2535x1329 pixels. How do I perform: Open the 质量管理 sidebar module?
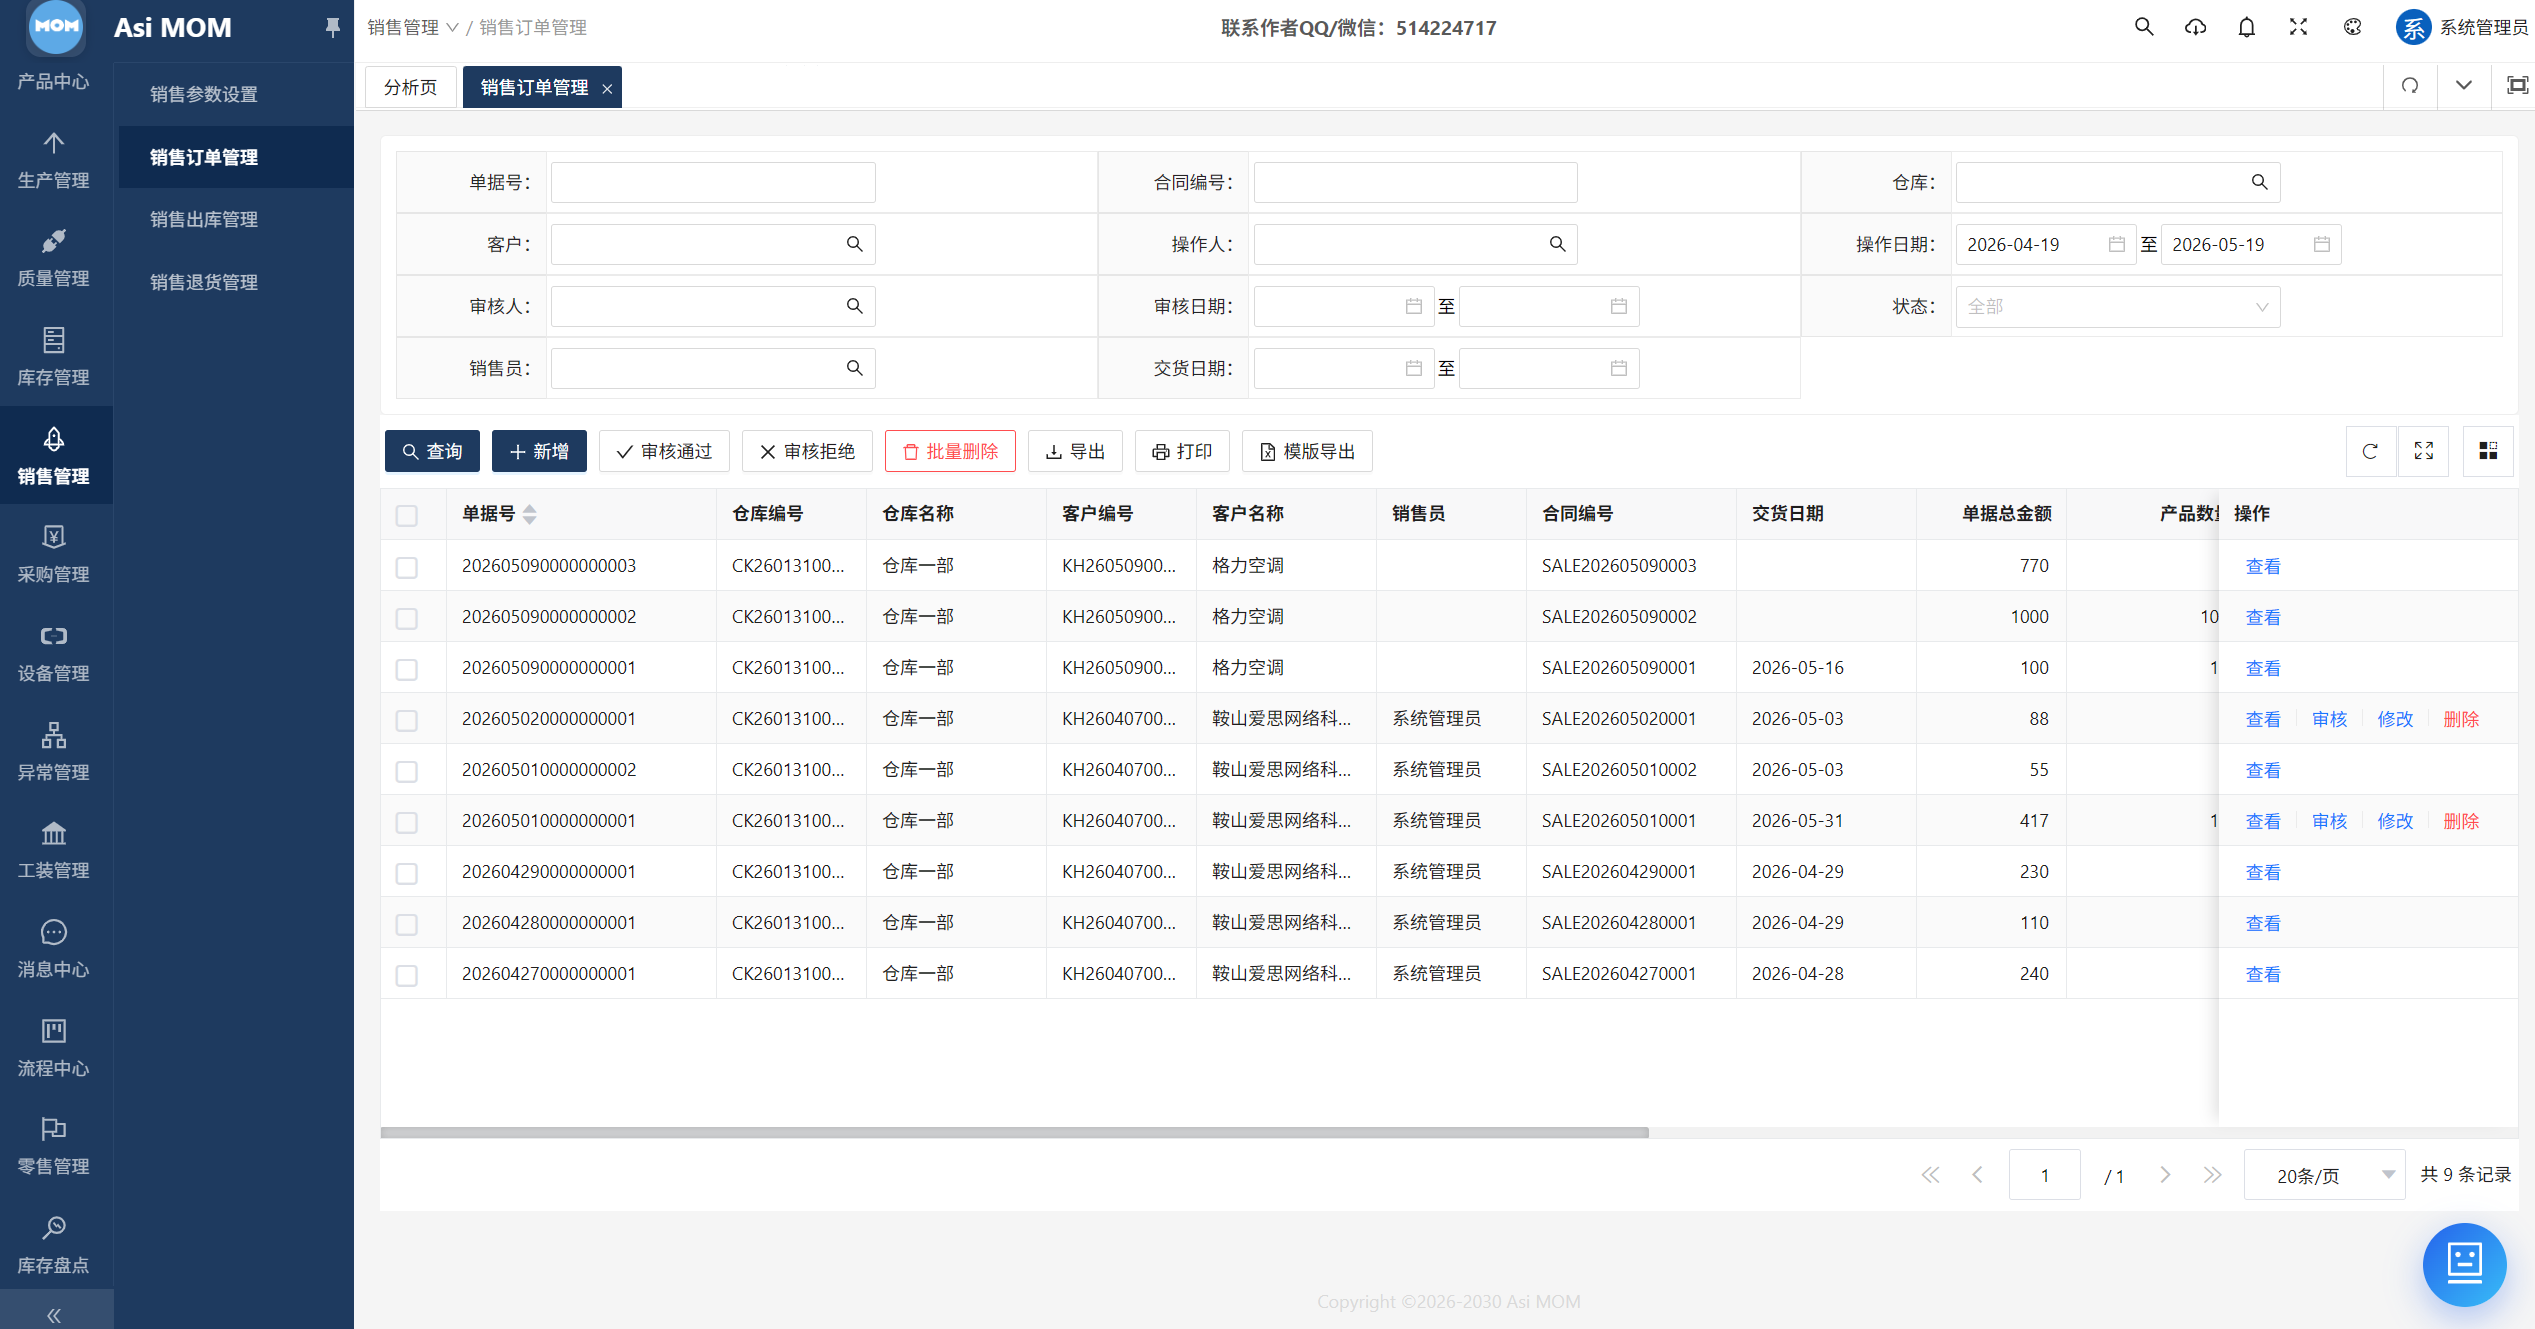pos(54,258)
